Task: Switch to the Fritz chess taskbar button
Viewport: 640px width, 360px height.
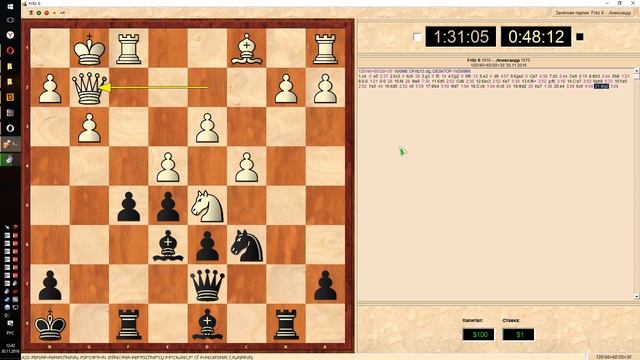Action: point(10,144)
